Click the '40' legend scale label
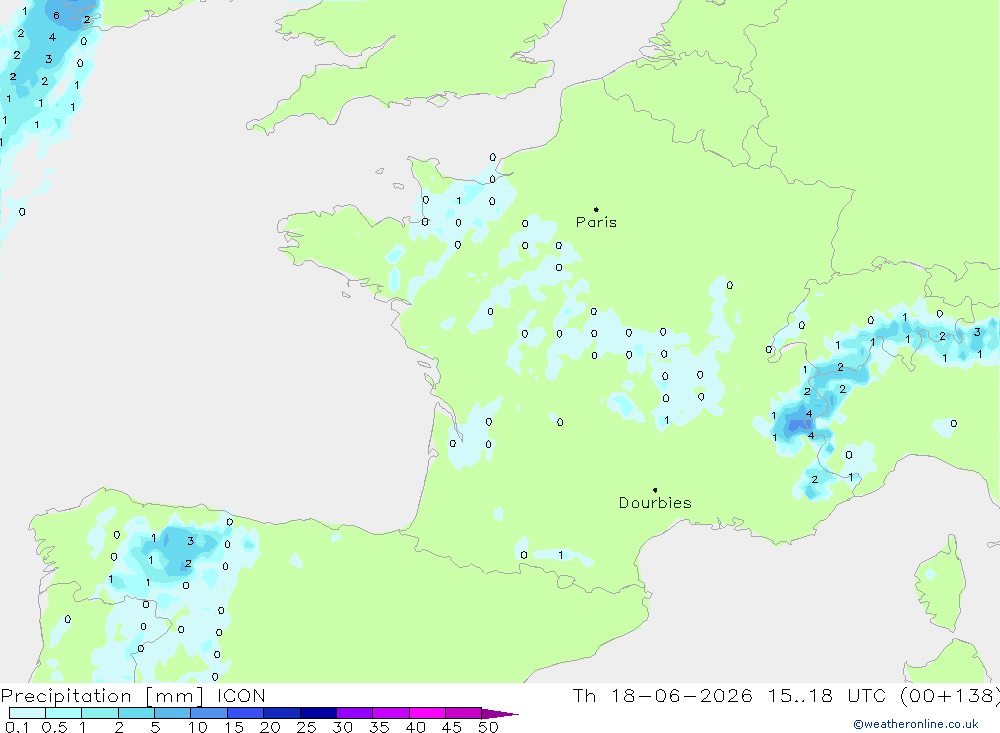 click(415, 727)
